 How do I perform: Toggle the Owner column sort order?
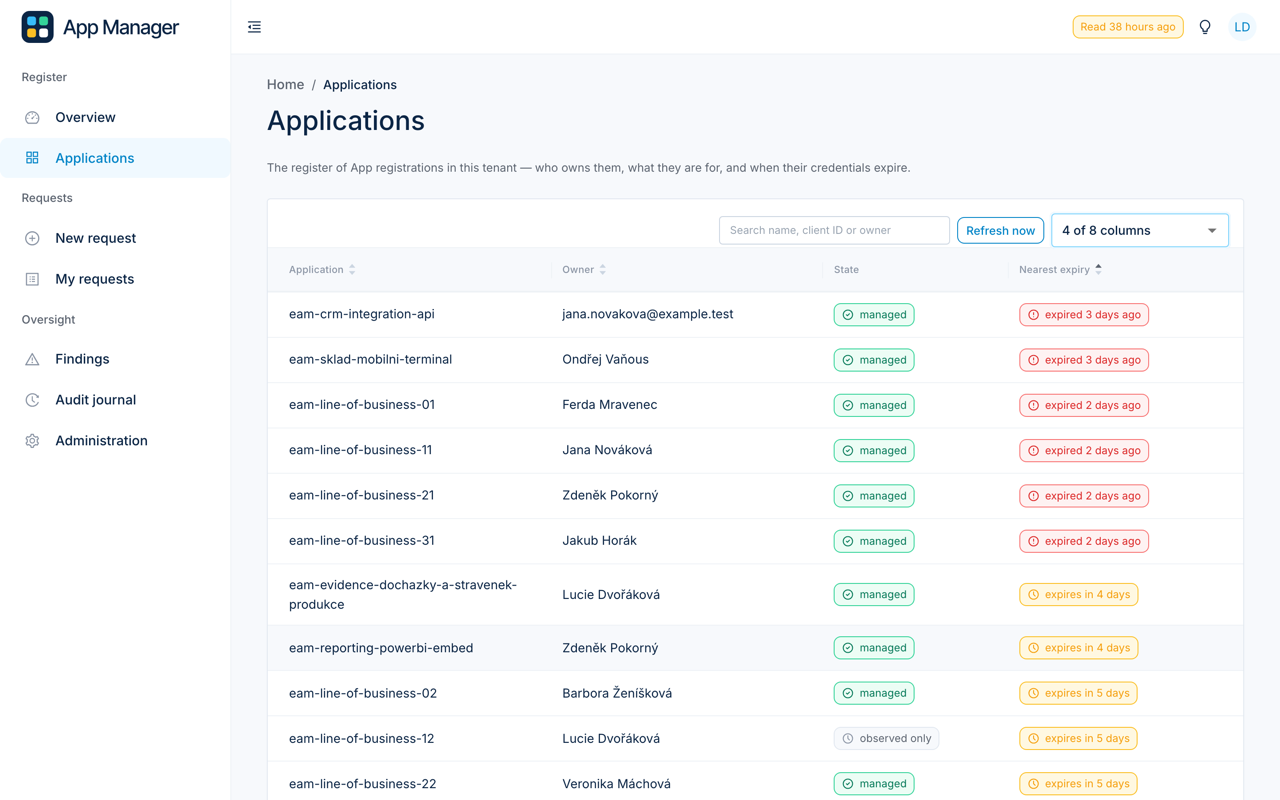[x=602, y=270]
